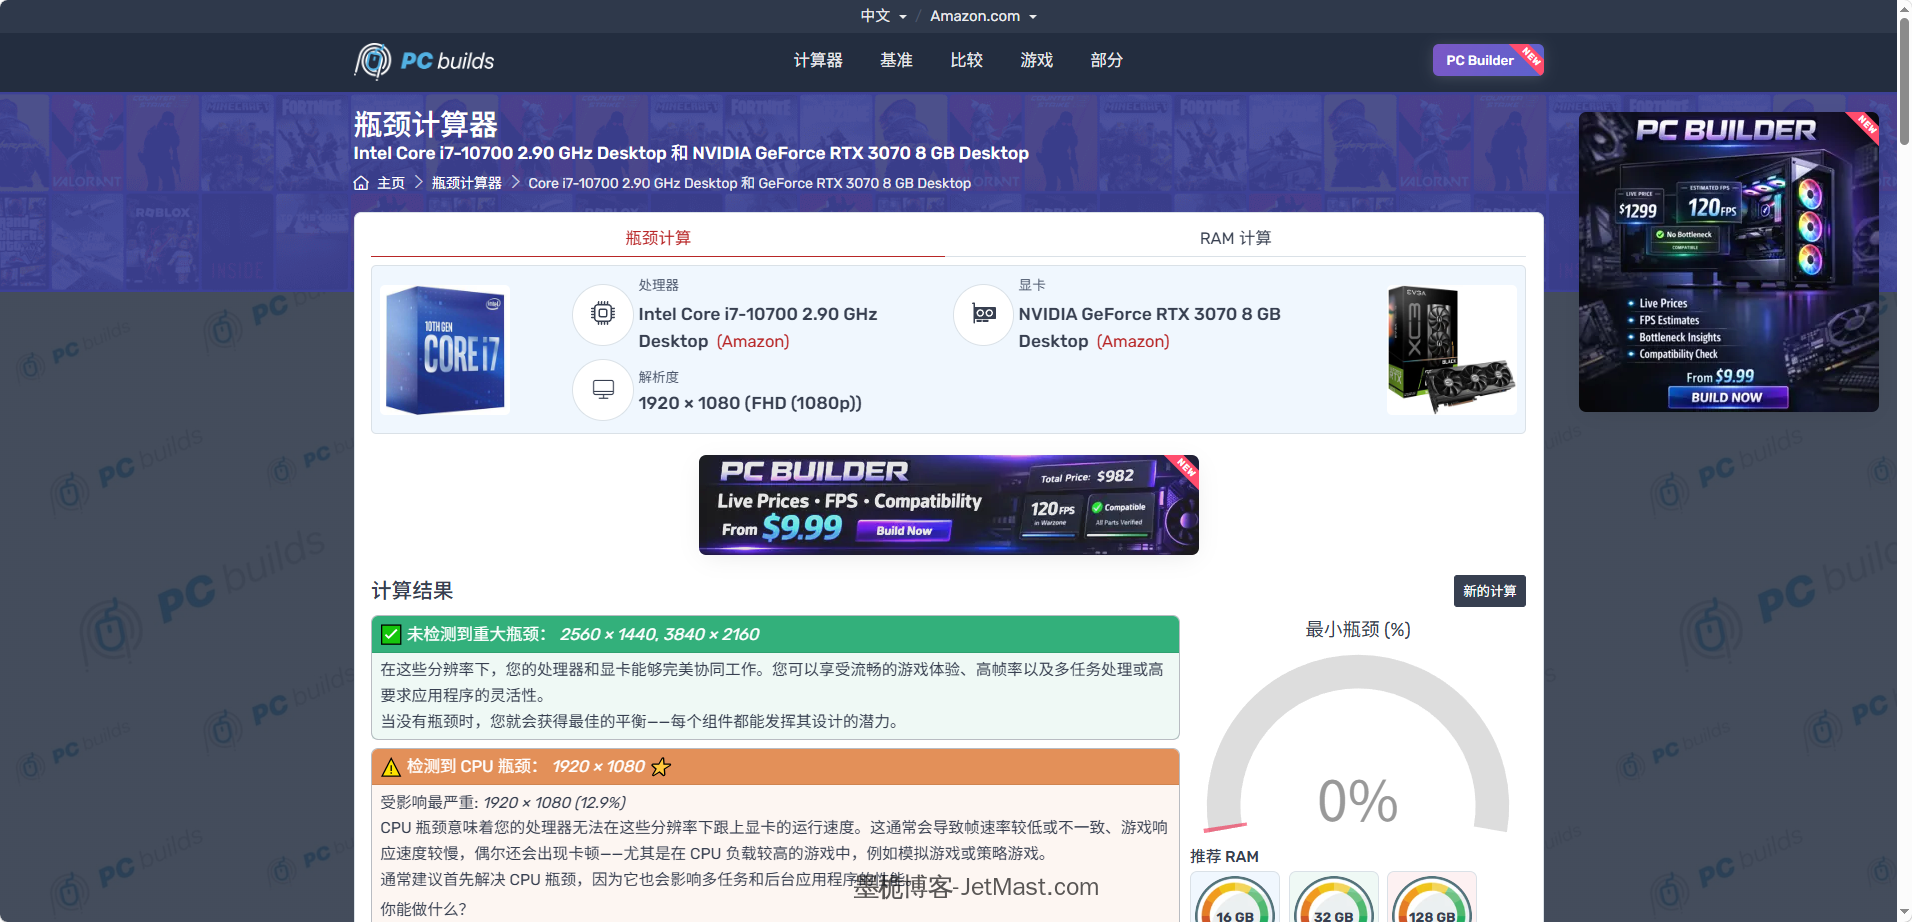Image resolution: width=1912 pixels, height=922 pixels.
Task: Open the 游戏 menu
Action: 1036,61
